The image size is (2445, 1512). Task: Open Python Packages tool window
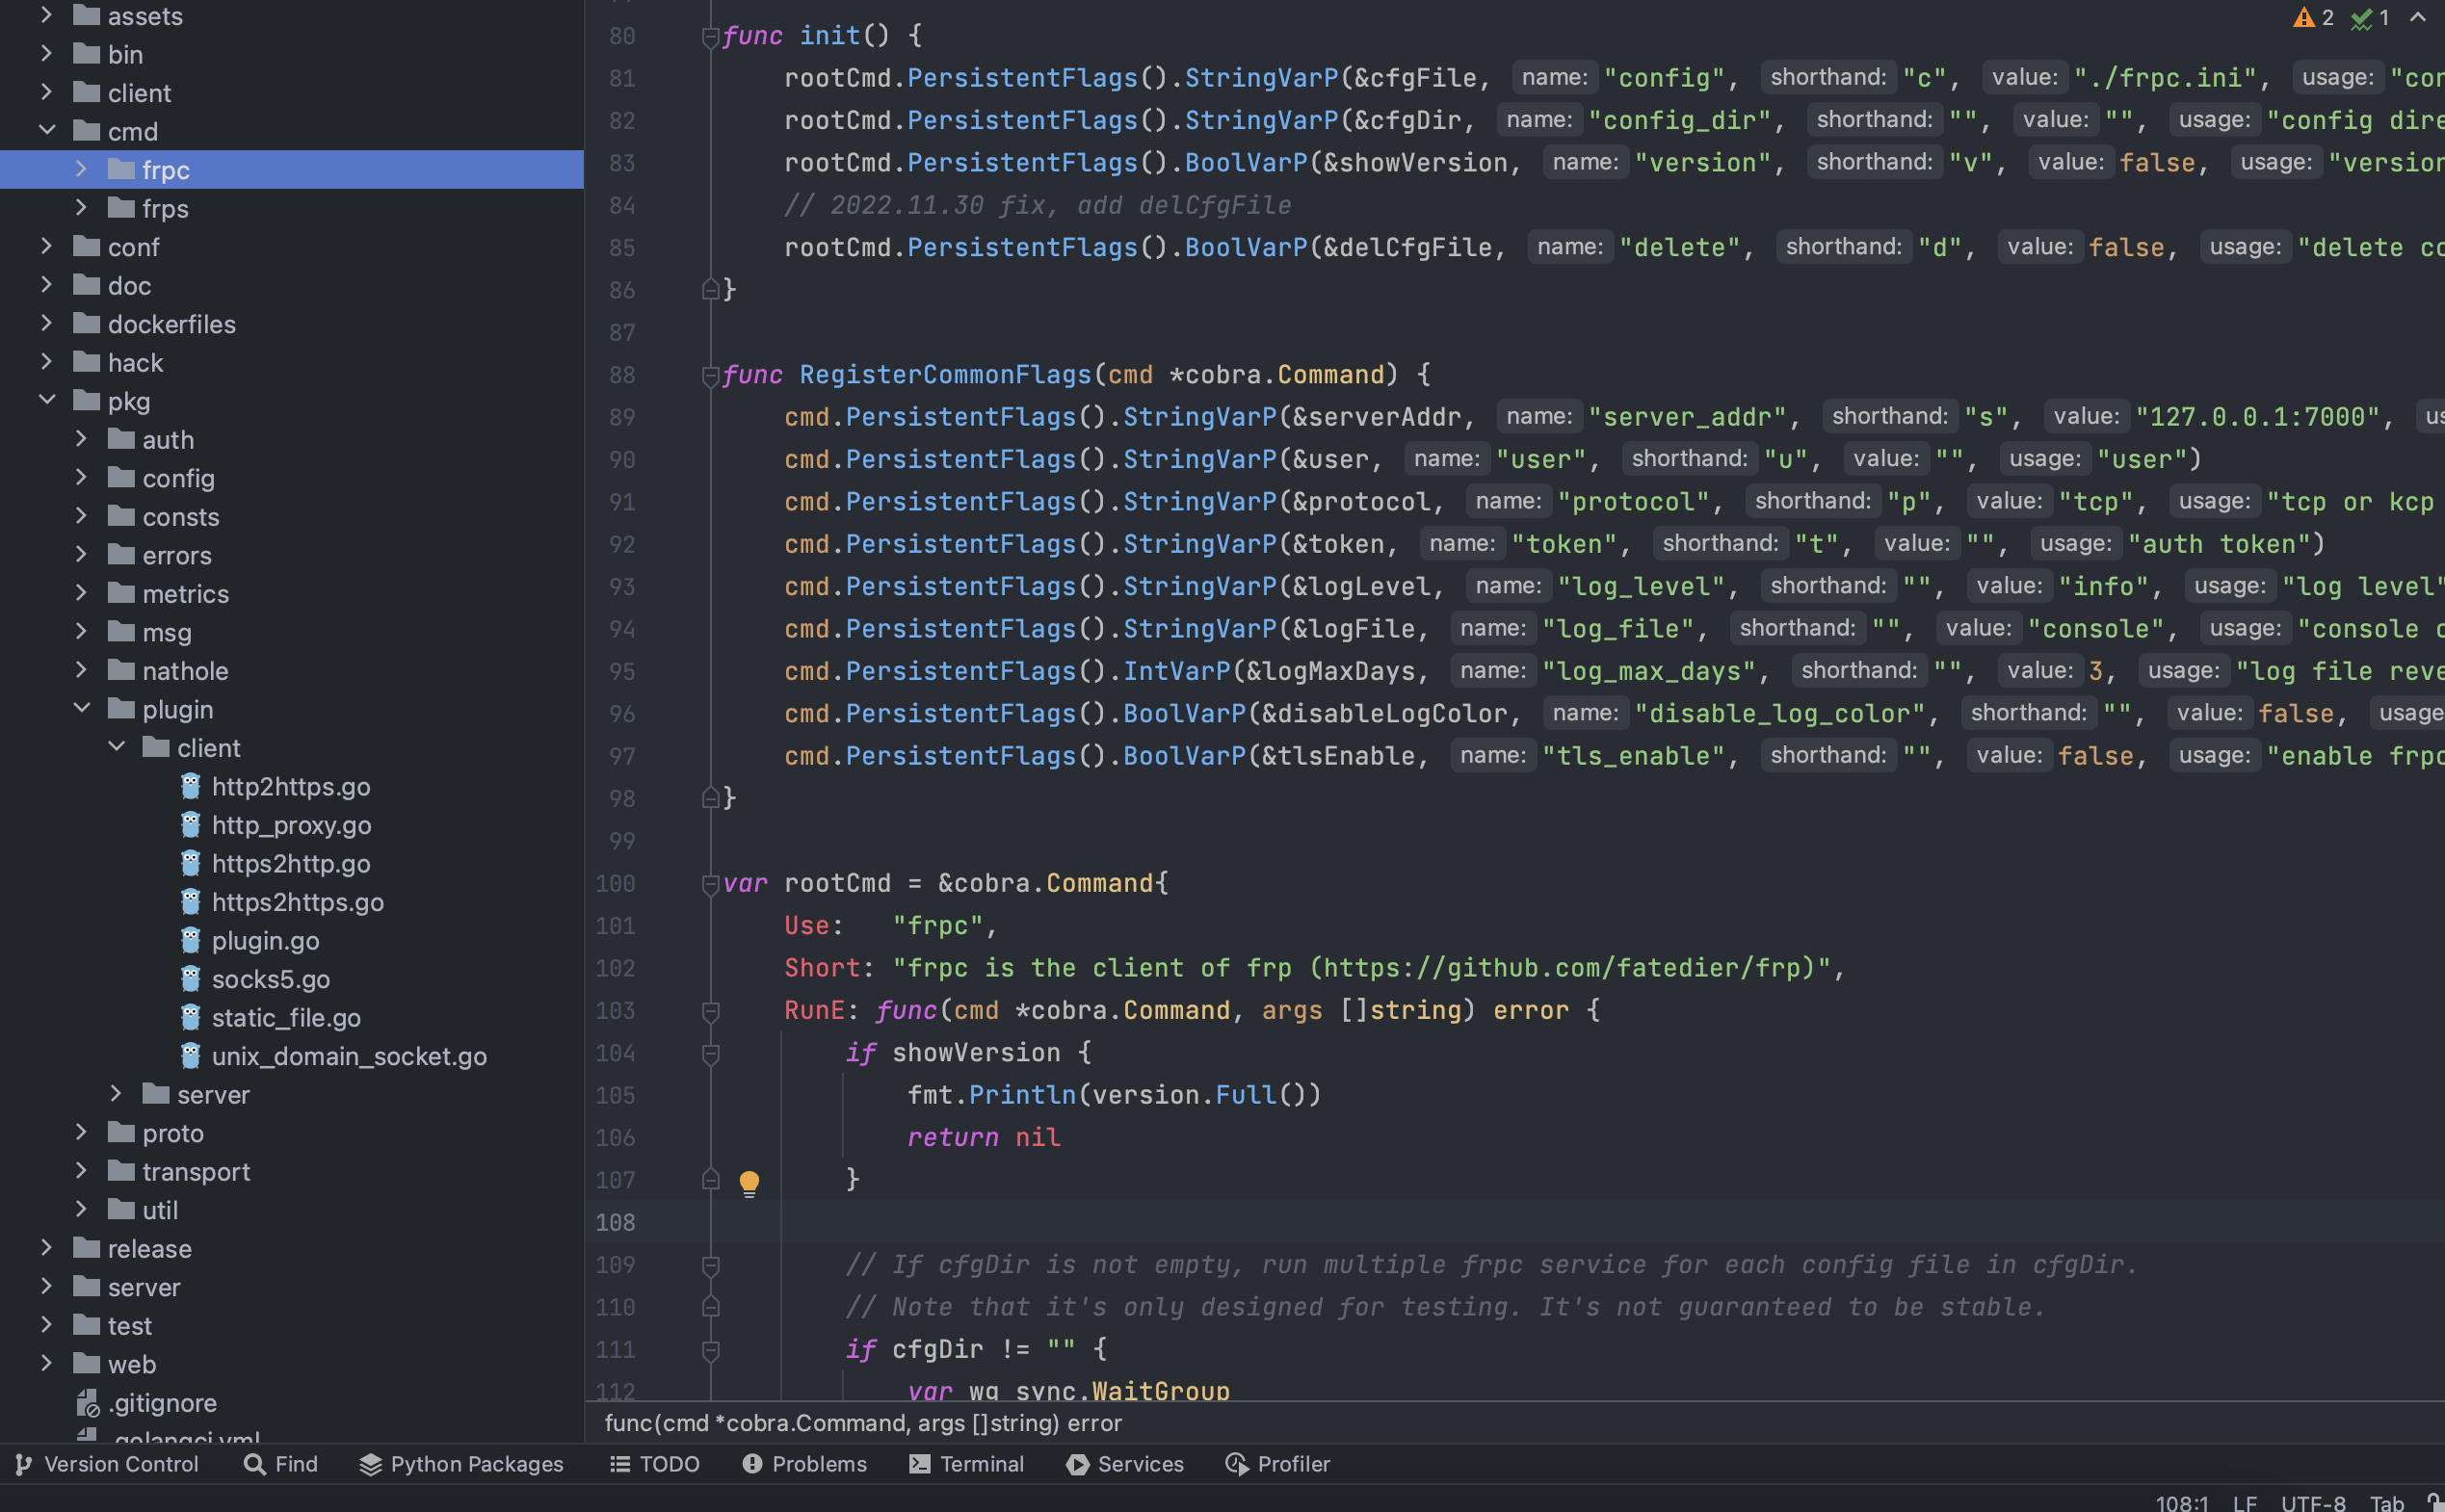tap(462, 1464)
